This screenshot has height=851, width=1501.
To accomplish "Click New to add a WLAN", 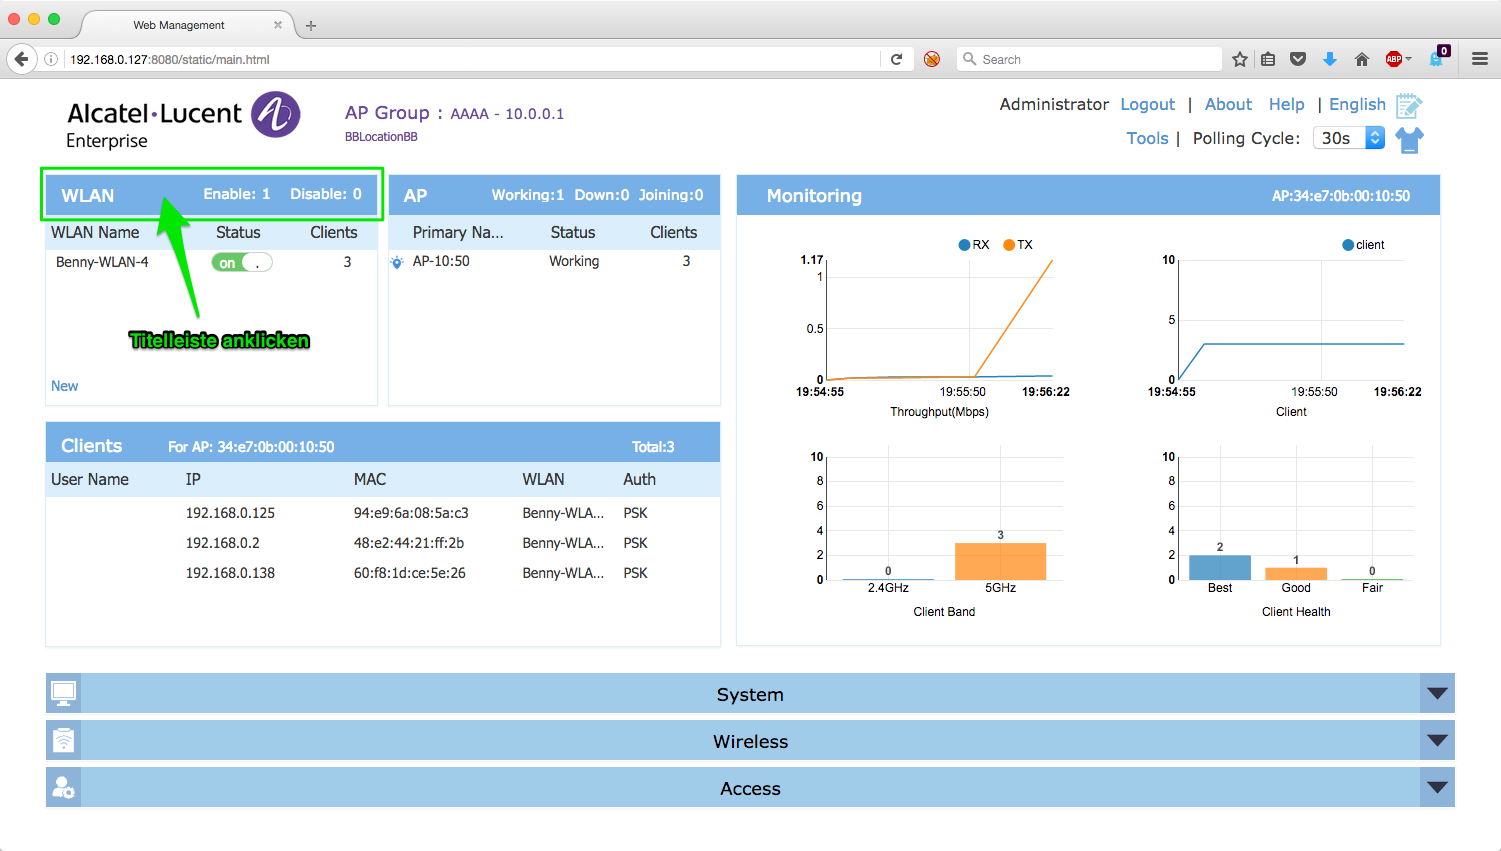I will click(64, 386).
